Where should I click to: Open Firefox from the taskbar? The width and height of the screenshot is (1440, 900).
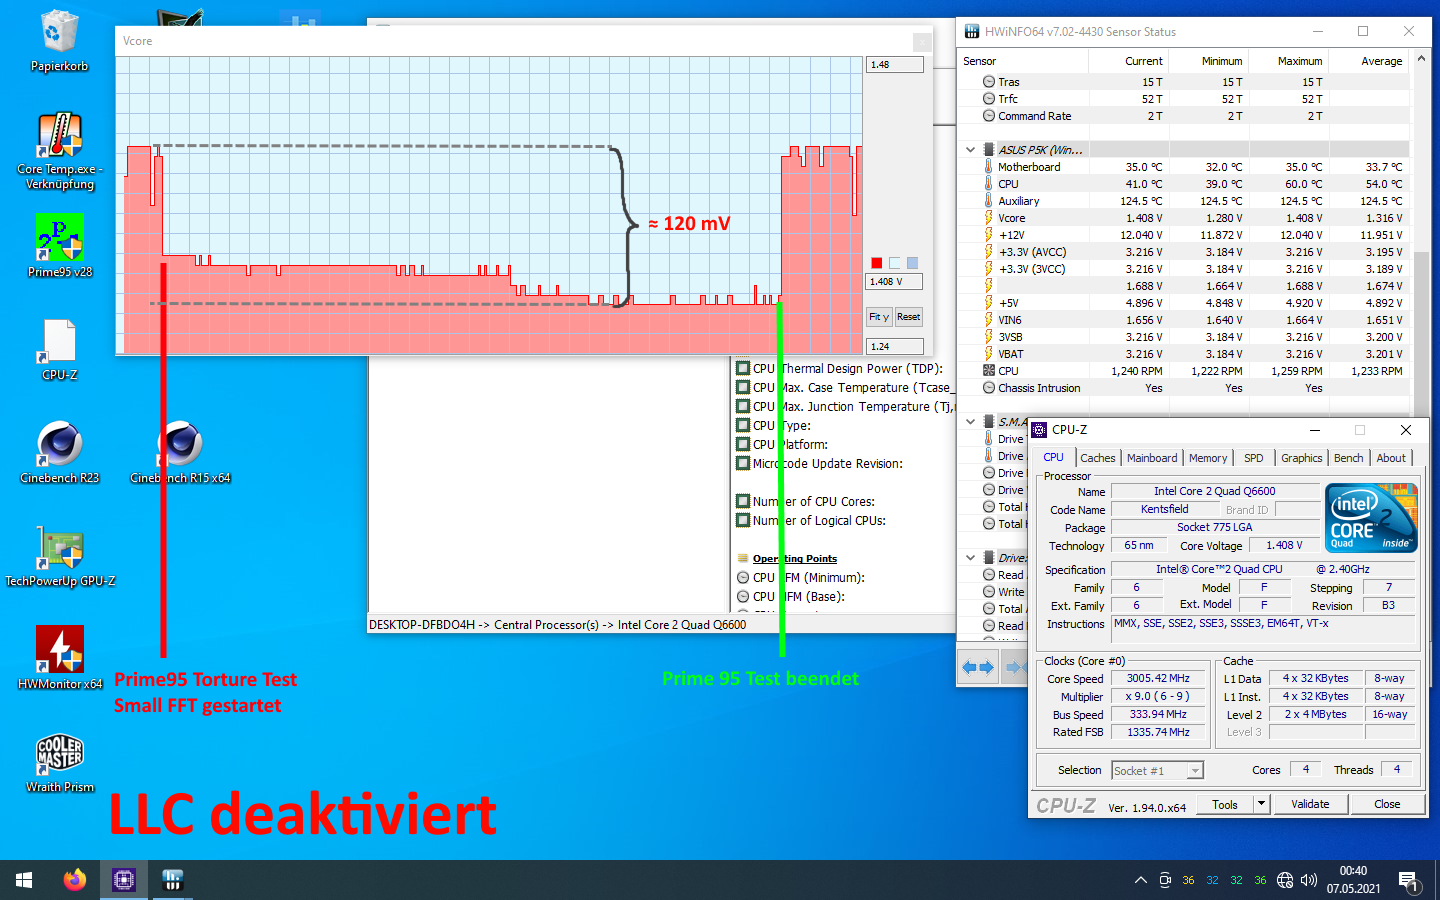[74, 880]
